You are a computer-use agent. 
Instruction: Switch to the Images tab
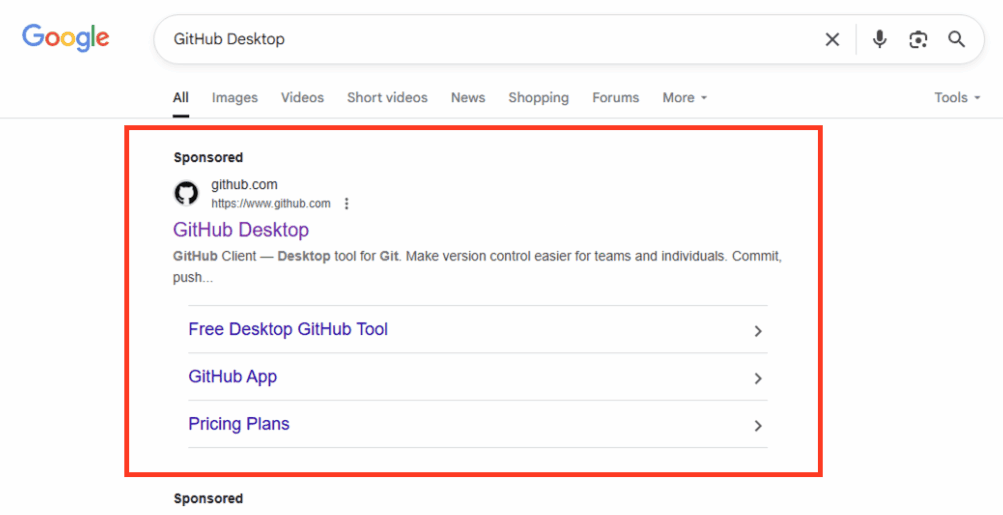(235, 97)
